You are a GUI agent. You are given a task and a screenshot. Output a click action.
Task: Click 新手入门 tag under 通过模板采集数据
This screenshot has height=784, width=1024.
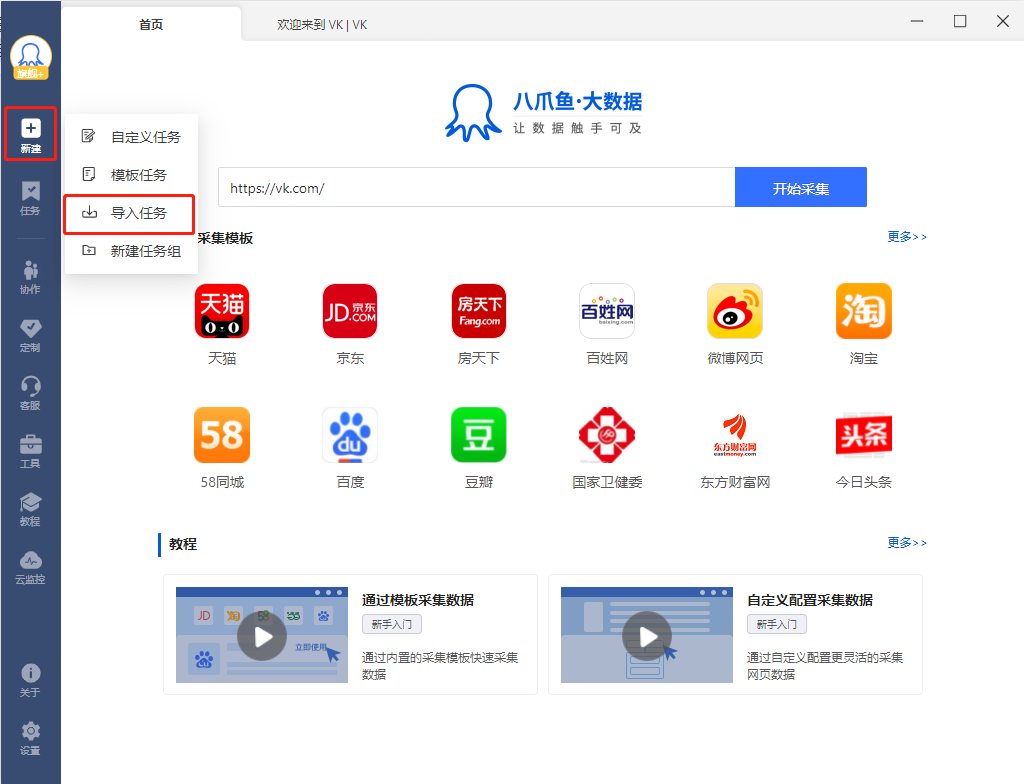click(x=392, y=625)
